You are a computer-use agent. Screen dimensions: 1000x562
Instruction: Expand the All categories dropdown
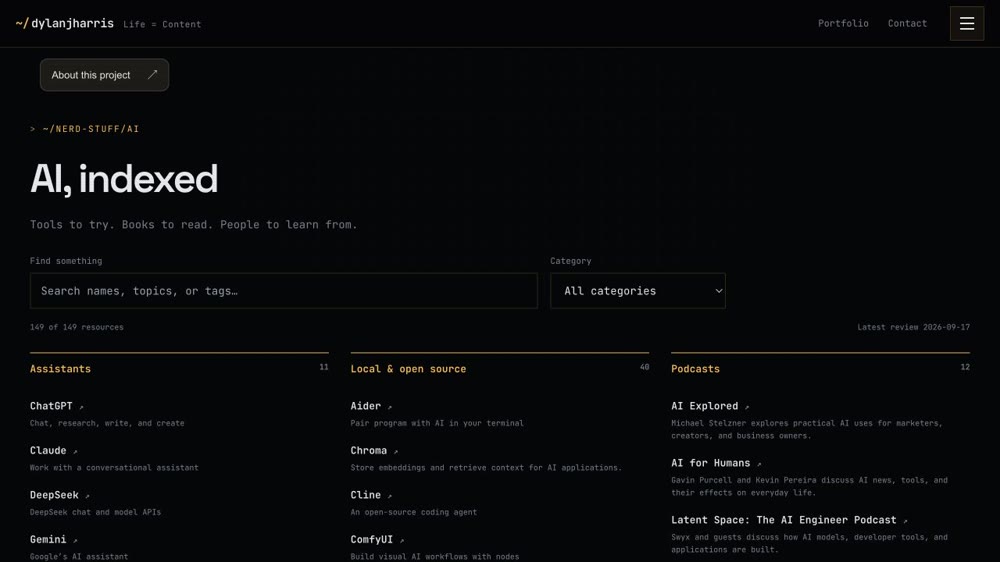tap(638, 291)
